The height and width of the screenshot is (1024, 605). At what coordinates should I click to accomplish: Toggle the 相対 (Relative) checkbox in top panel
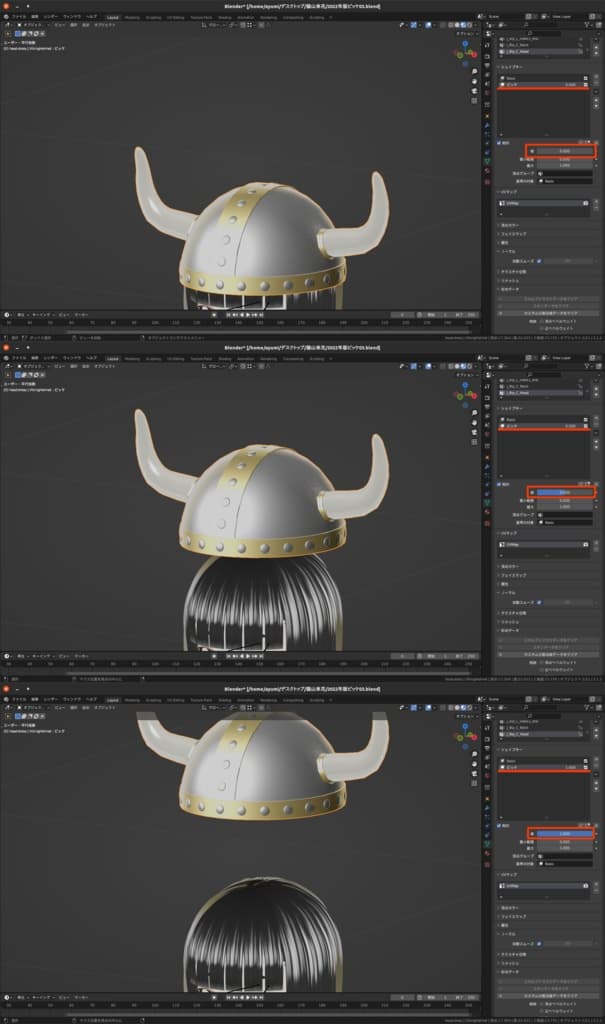pyautogui.click(x=501, y=143)
